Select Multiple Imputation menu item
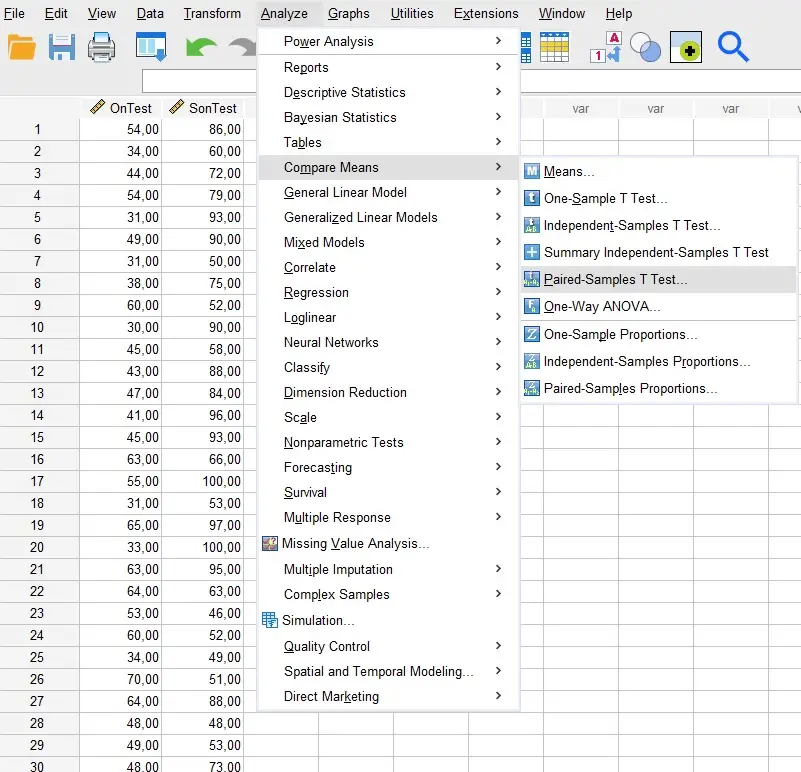The width and height of the screenshot is (801, 772). pos(389,569)
